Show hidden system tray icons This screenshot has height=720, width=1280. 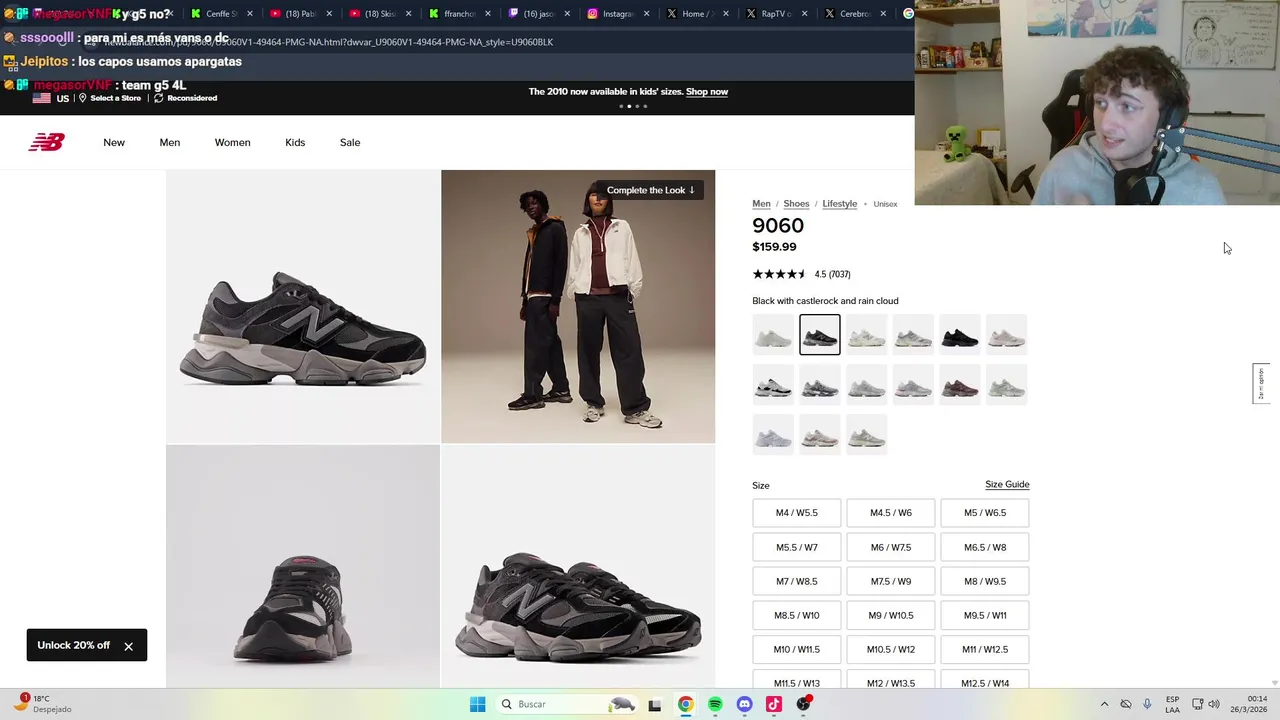(x=1104, y=704)
